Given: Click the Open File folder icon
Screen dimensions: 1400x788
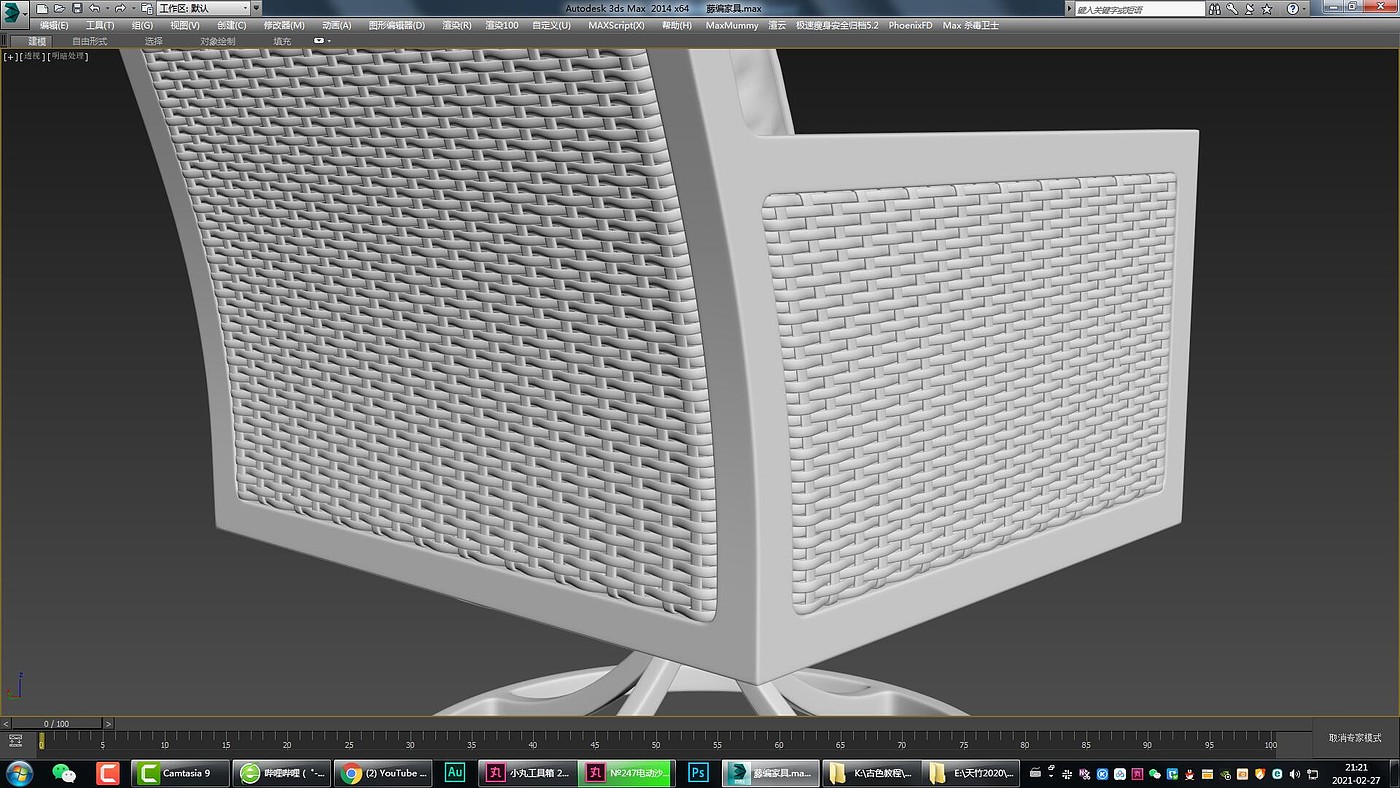Looking at the screenshot, I should [59, 8].
